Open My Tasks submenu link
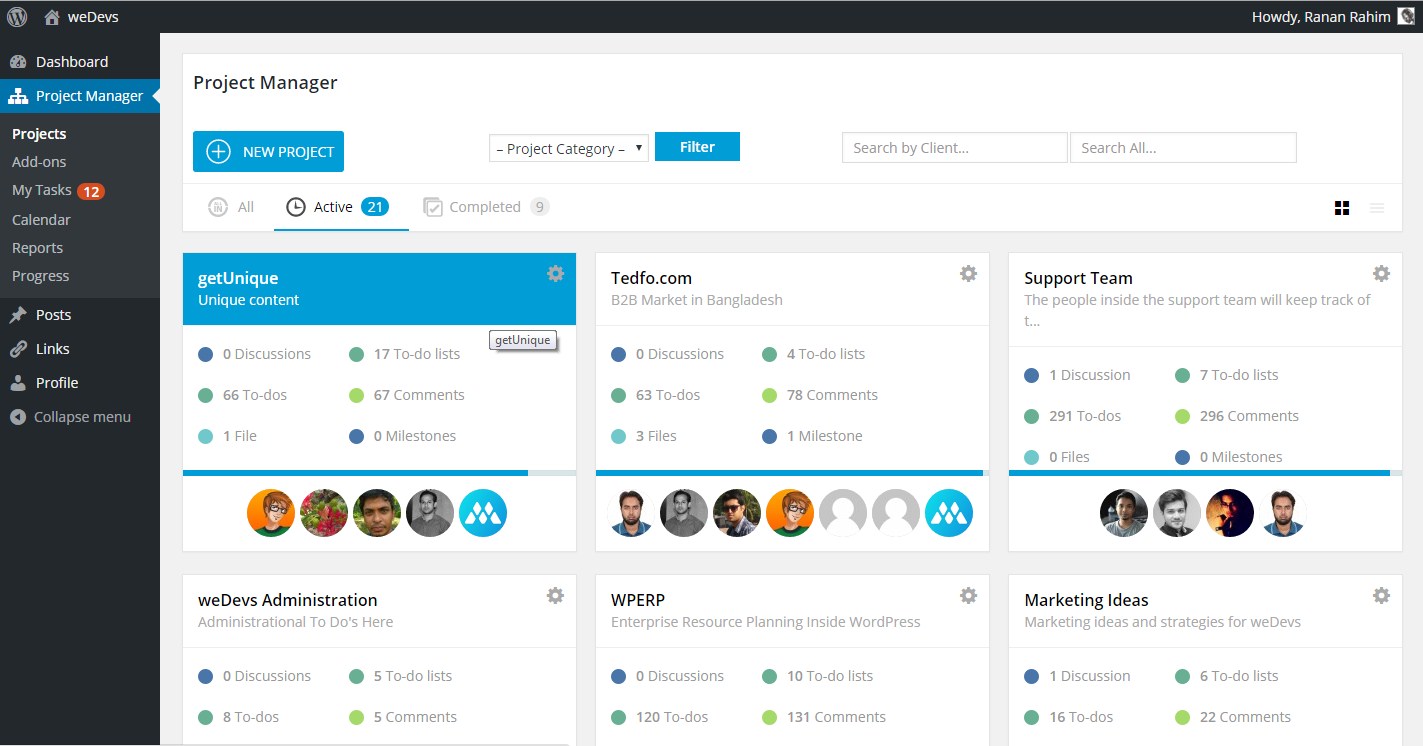The image size is (1423, 746). click(58, 190)
